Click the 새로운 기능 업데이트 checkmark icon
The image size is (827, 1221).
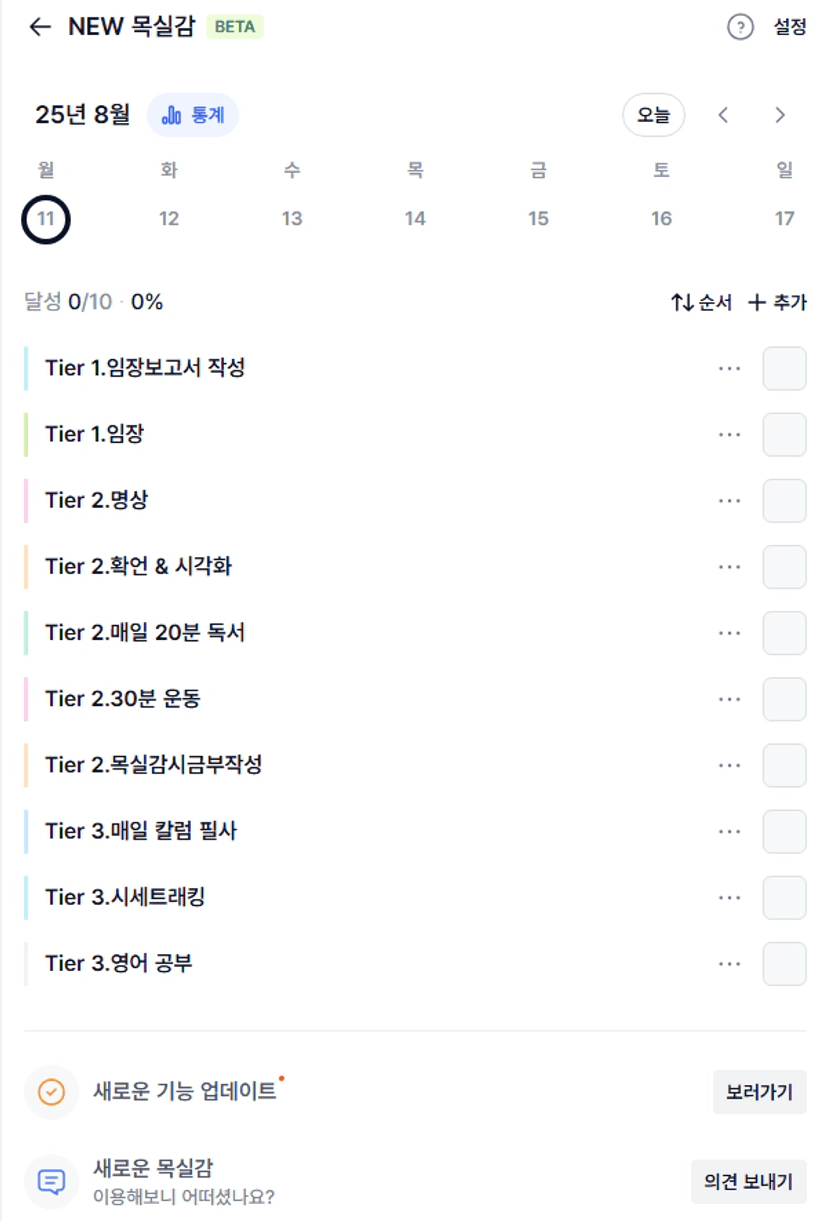[x=51, y=1092]
